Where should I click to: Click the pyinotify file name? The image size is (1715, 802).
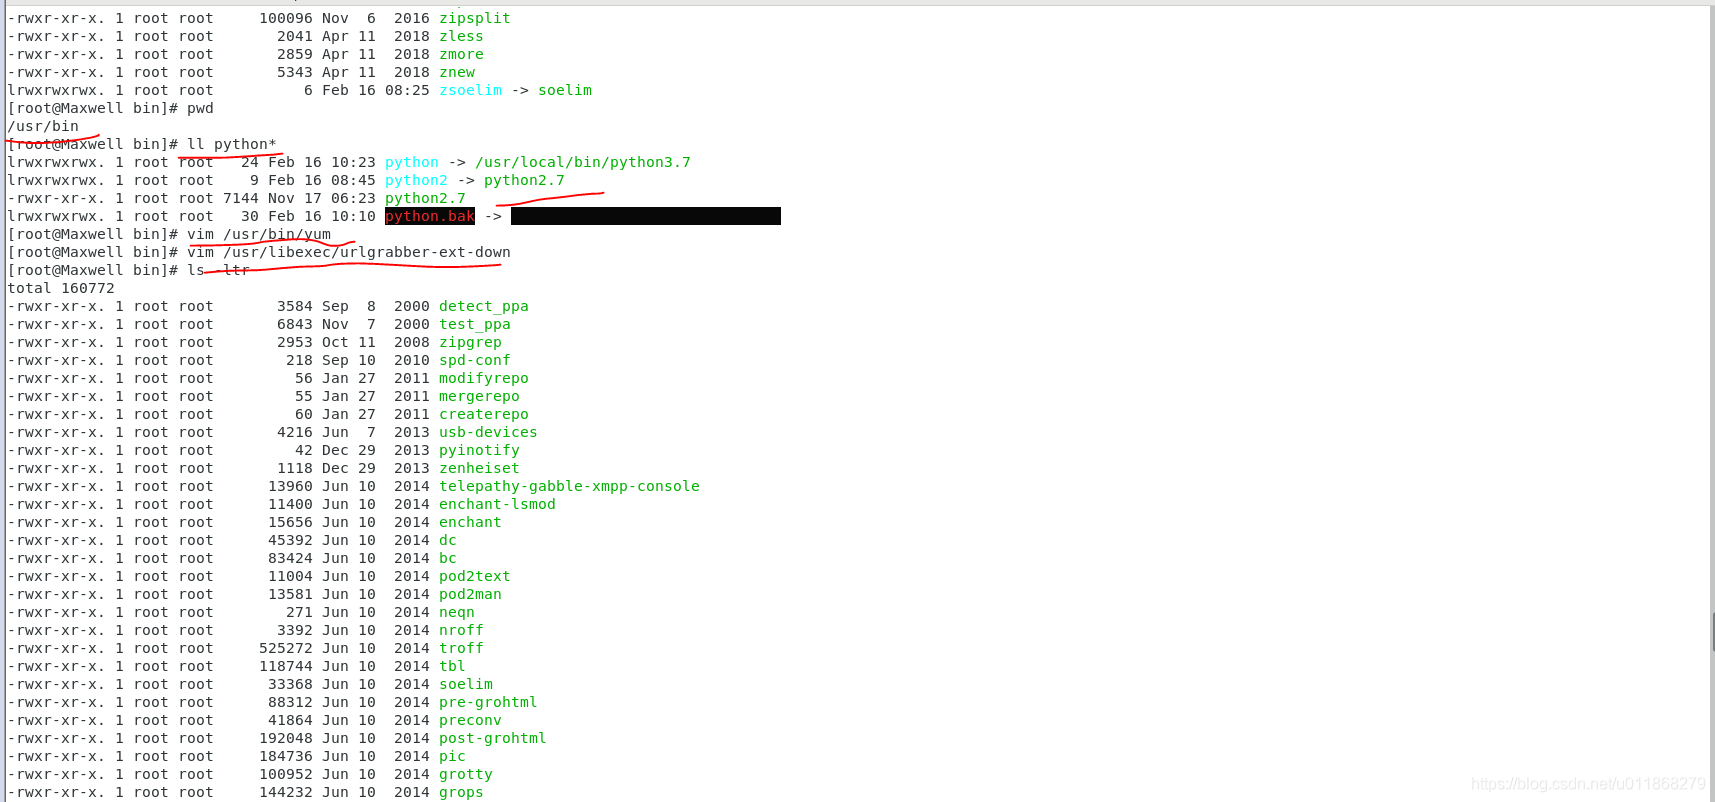(x=480, y=450)
